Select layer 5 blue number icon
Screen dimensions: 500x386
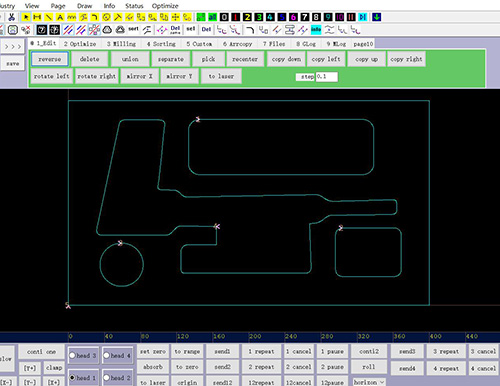point(282,17)
